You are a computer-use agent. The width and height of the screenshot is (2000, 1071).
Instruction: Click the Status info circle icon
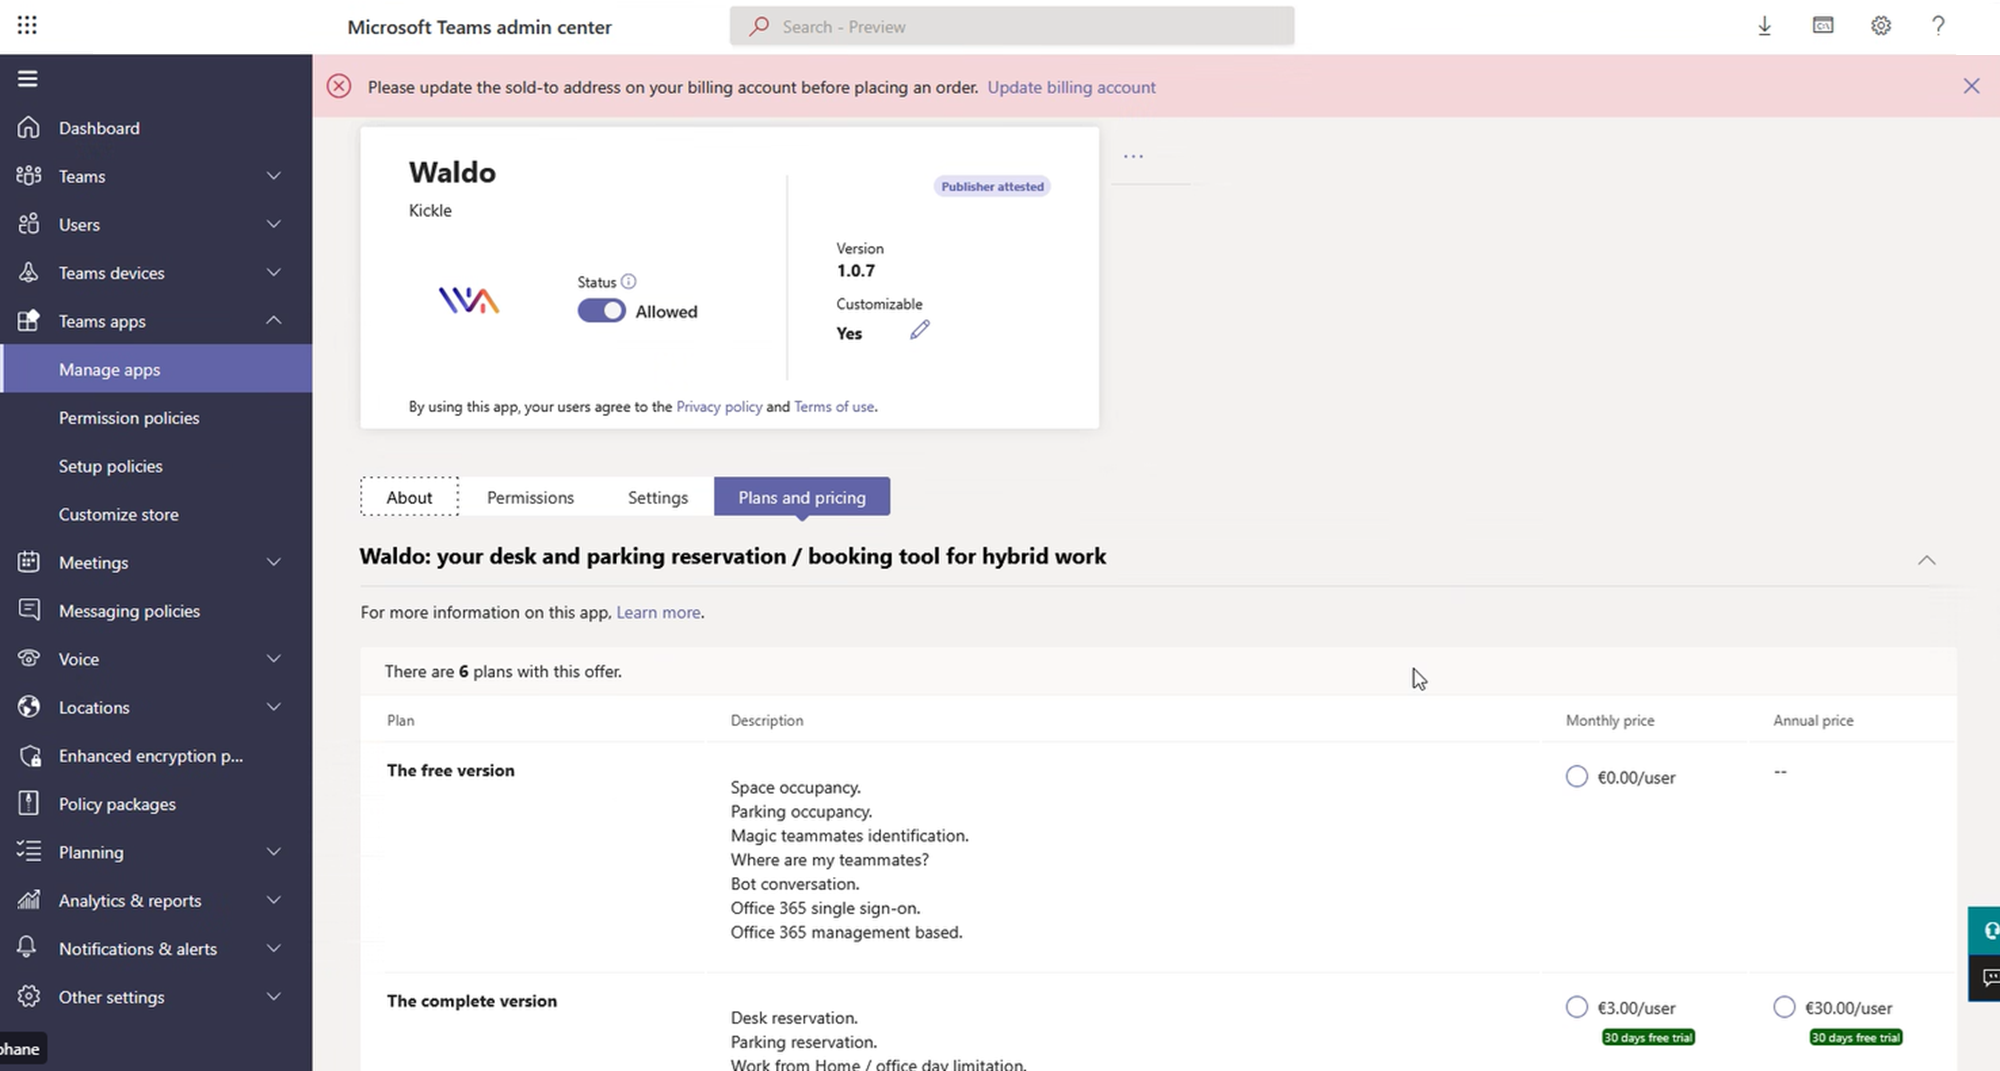click(628, 282)
